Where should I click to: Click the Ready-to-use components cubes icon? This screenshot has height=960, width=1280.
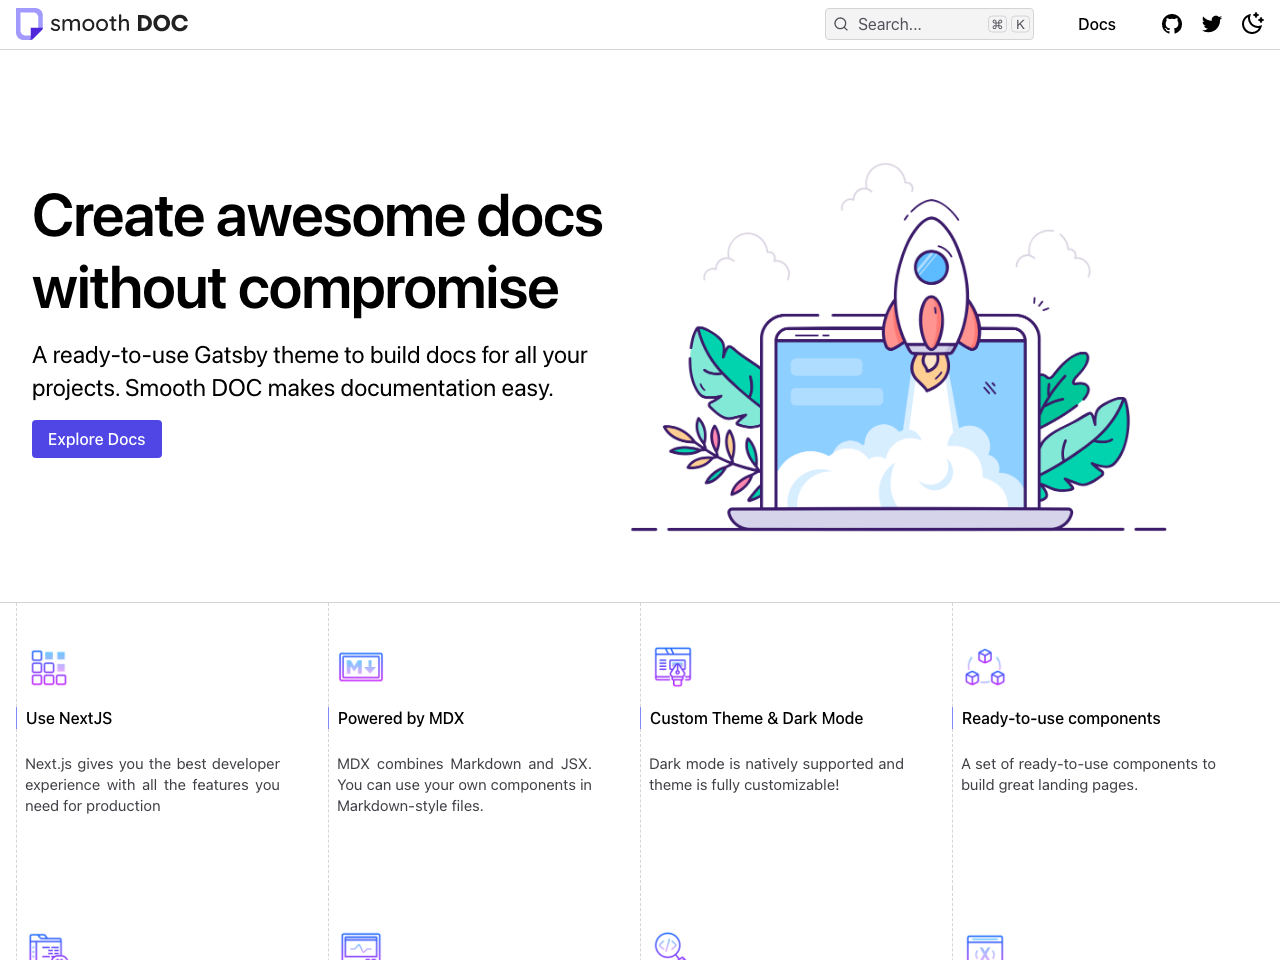click(x=985, y=667)
